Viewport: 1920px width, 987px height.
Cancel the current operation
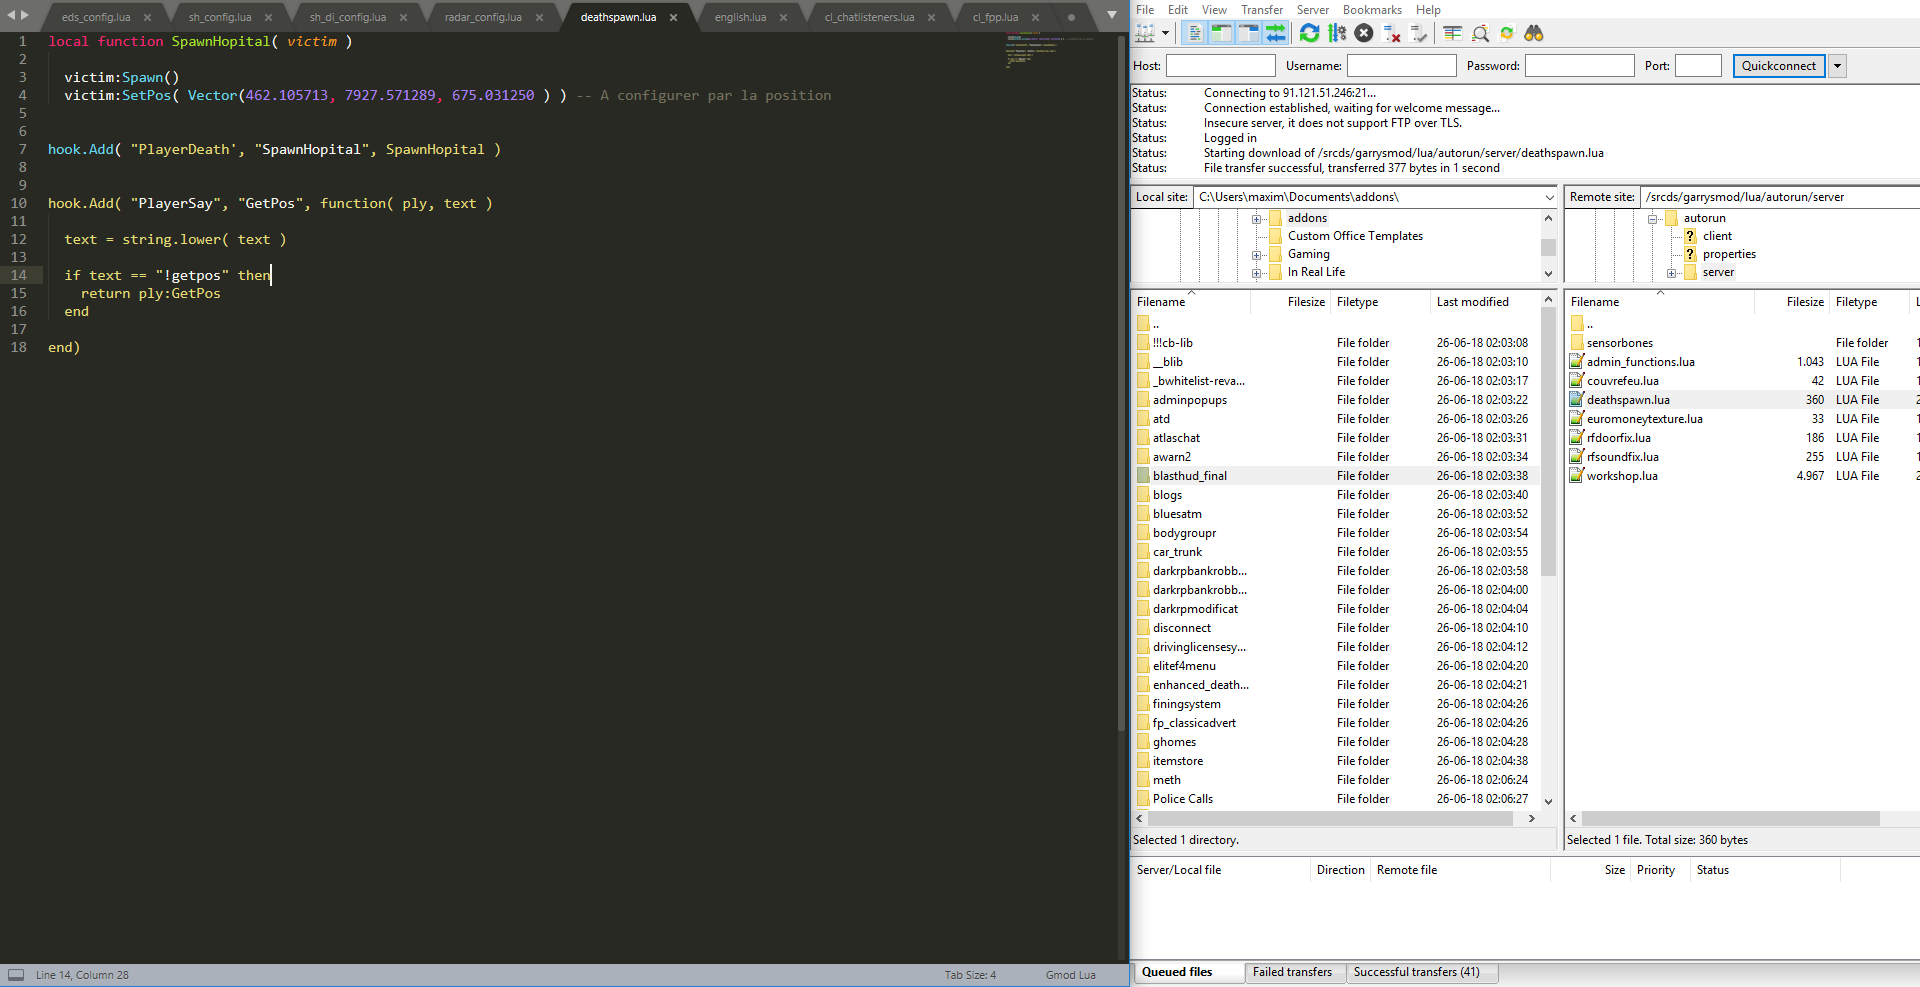coord(1364,34)
